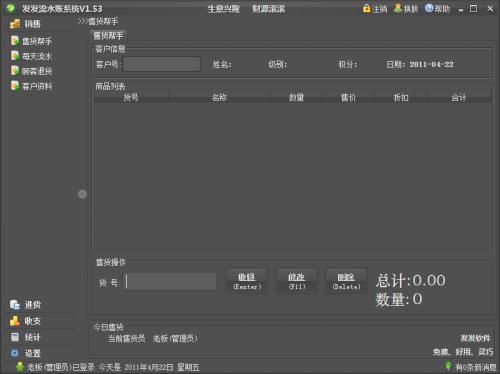
Task: Click the 总计:0.00 total text
Action: [411, 280]
